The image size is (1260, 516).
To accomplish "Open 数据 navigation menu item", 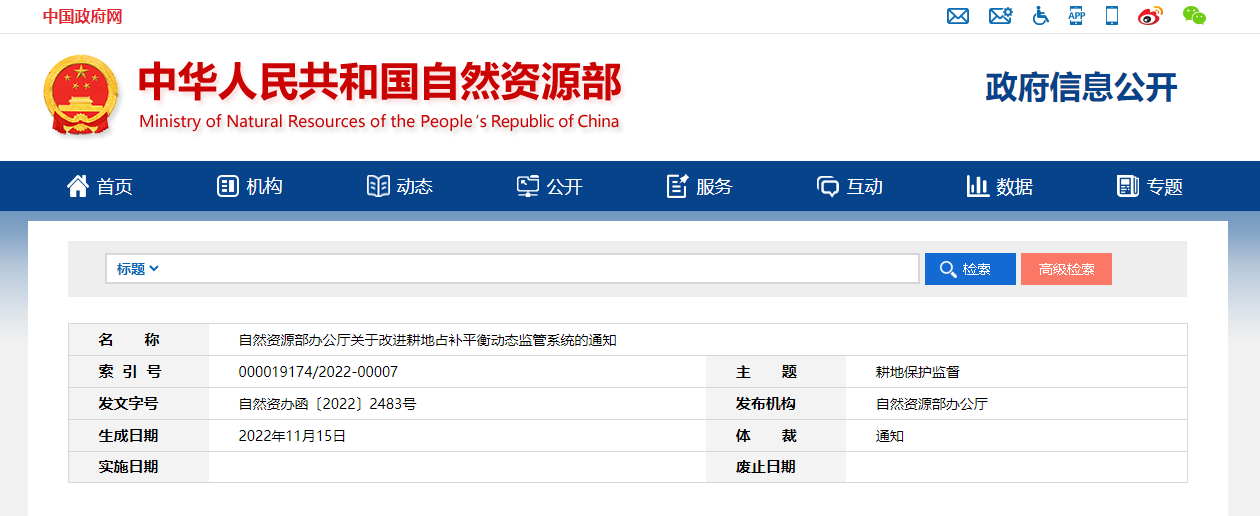I will coord(1014,187).
